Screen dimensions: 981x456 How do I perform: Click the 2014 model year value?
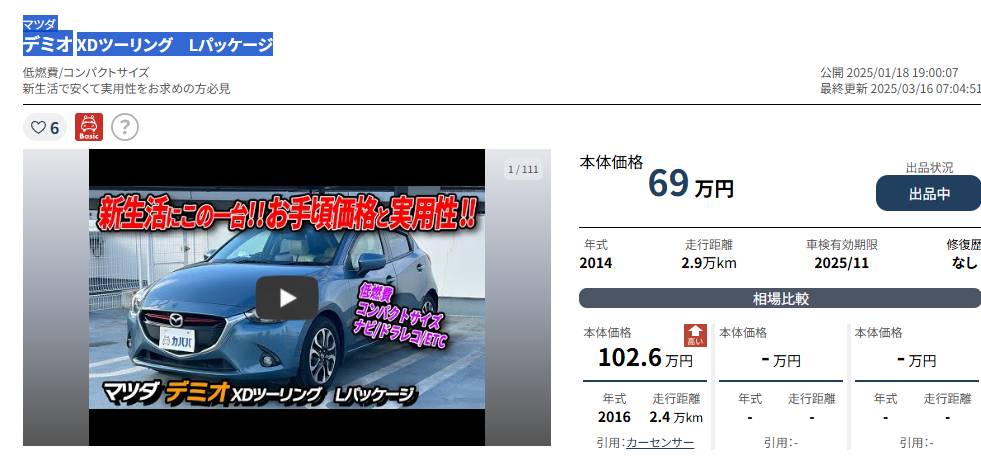coord(596,263)
